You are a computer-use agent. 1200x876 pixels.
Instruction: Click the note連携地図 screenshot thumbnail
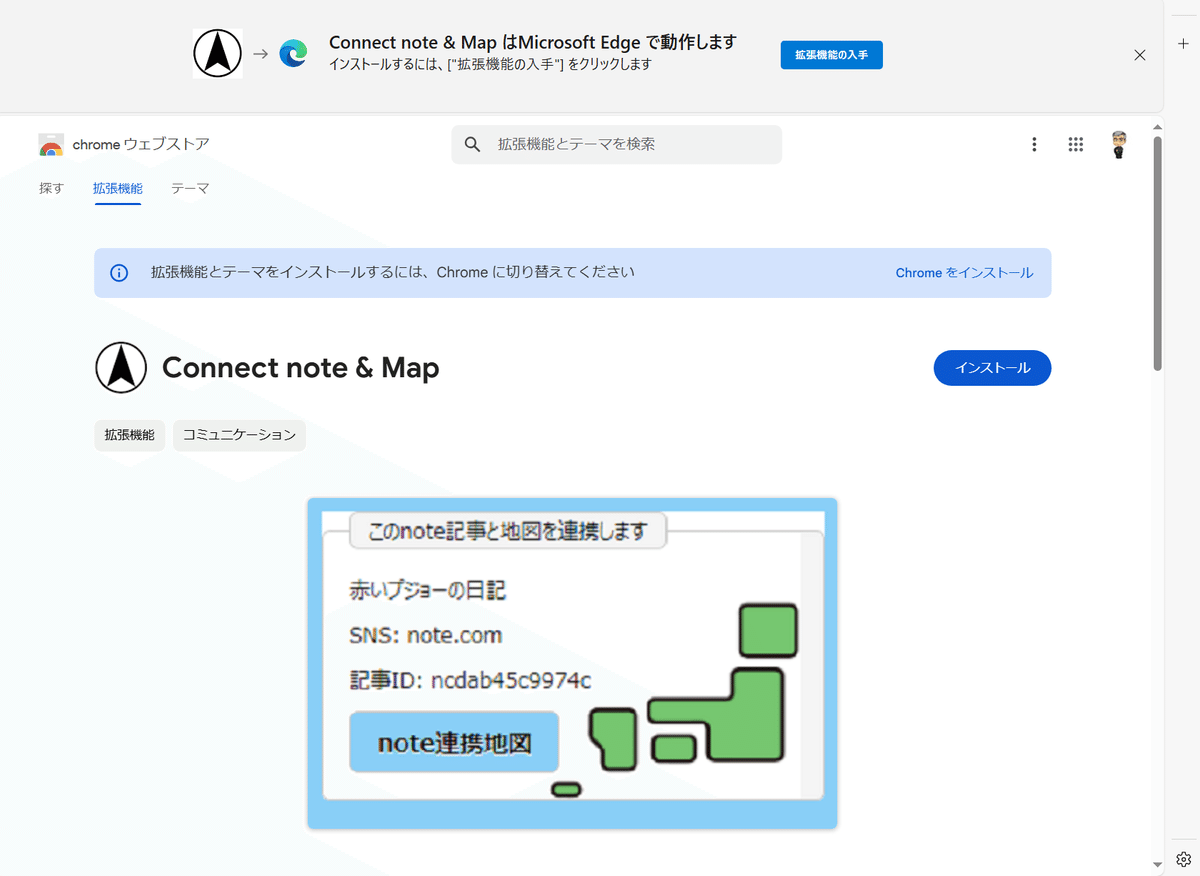572,663
